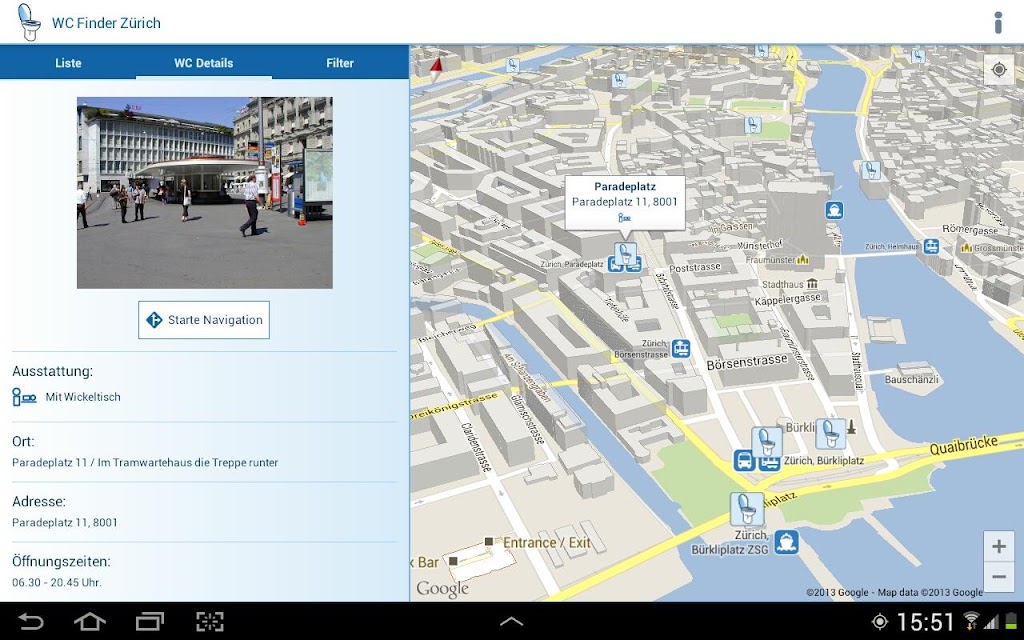Go to Android home screen
Screen dimensions: 1024x640
[90, 621]
